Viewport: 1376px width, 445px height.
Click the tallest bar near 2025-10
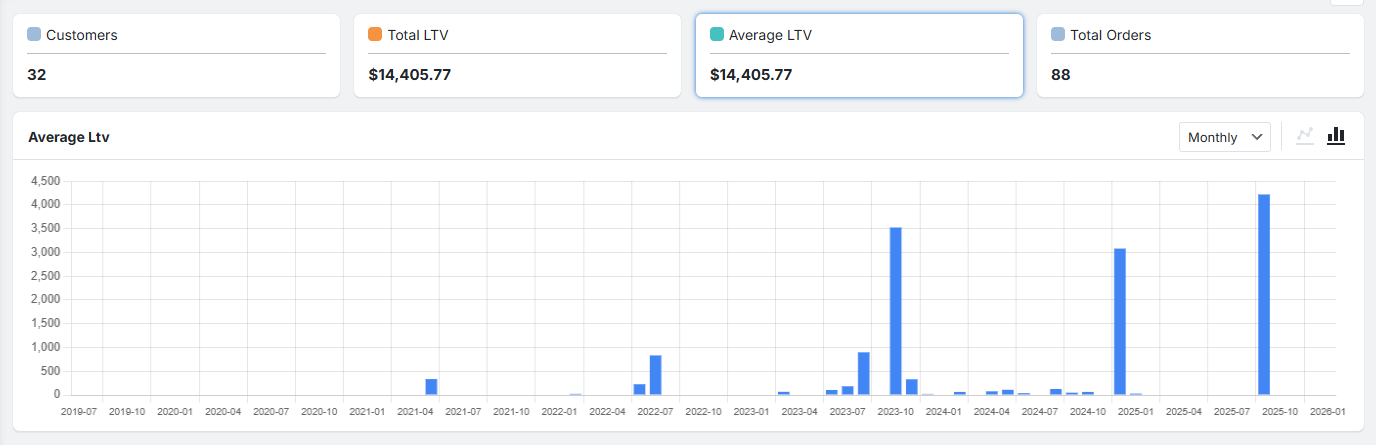point(1264,295)
